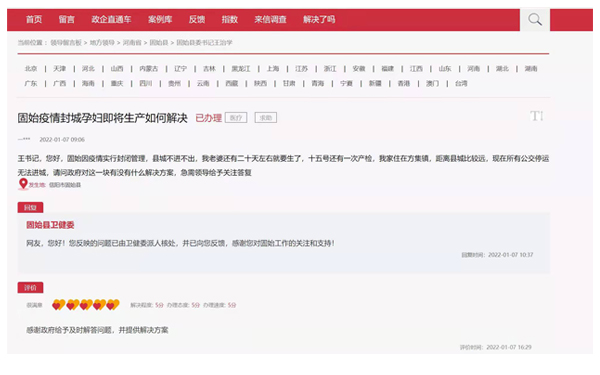Viewport: 600px width, 375px height.
Task: Click 湖北 in the province row
Action: coord(502,68)
